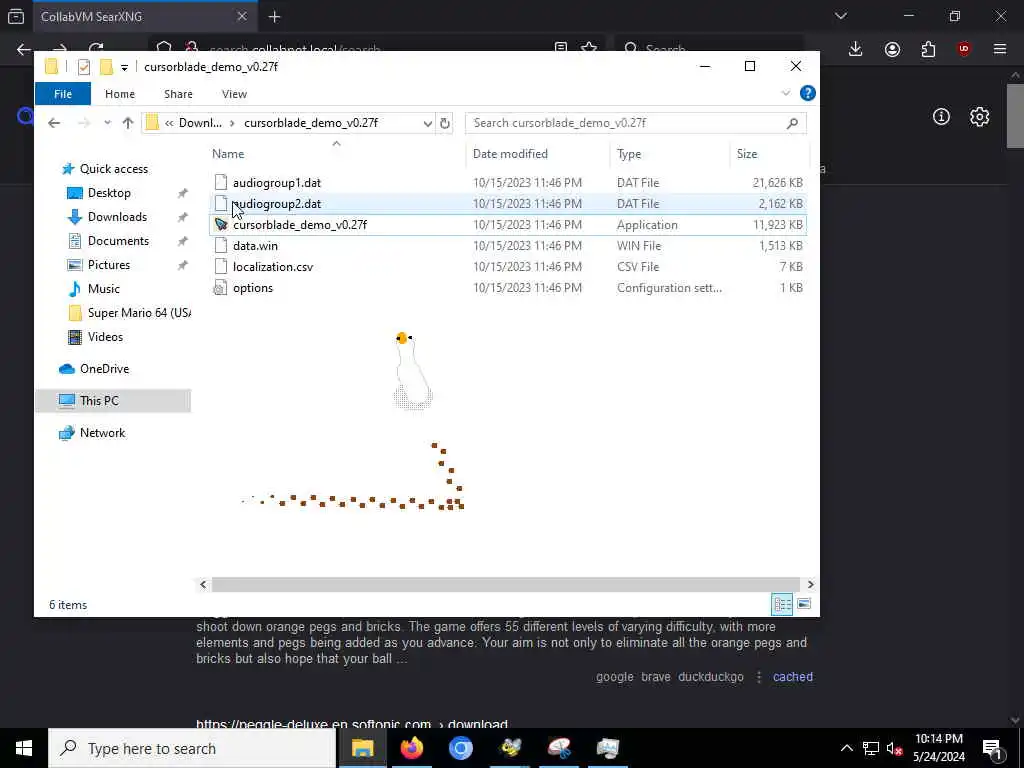This screenshot has width=1024, height=768.
Task: Open Firefox from the taskbar
Action: point(411,748)
